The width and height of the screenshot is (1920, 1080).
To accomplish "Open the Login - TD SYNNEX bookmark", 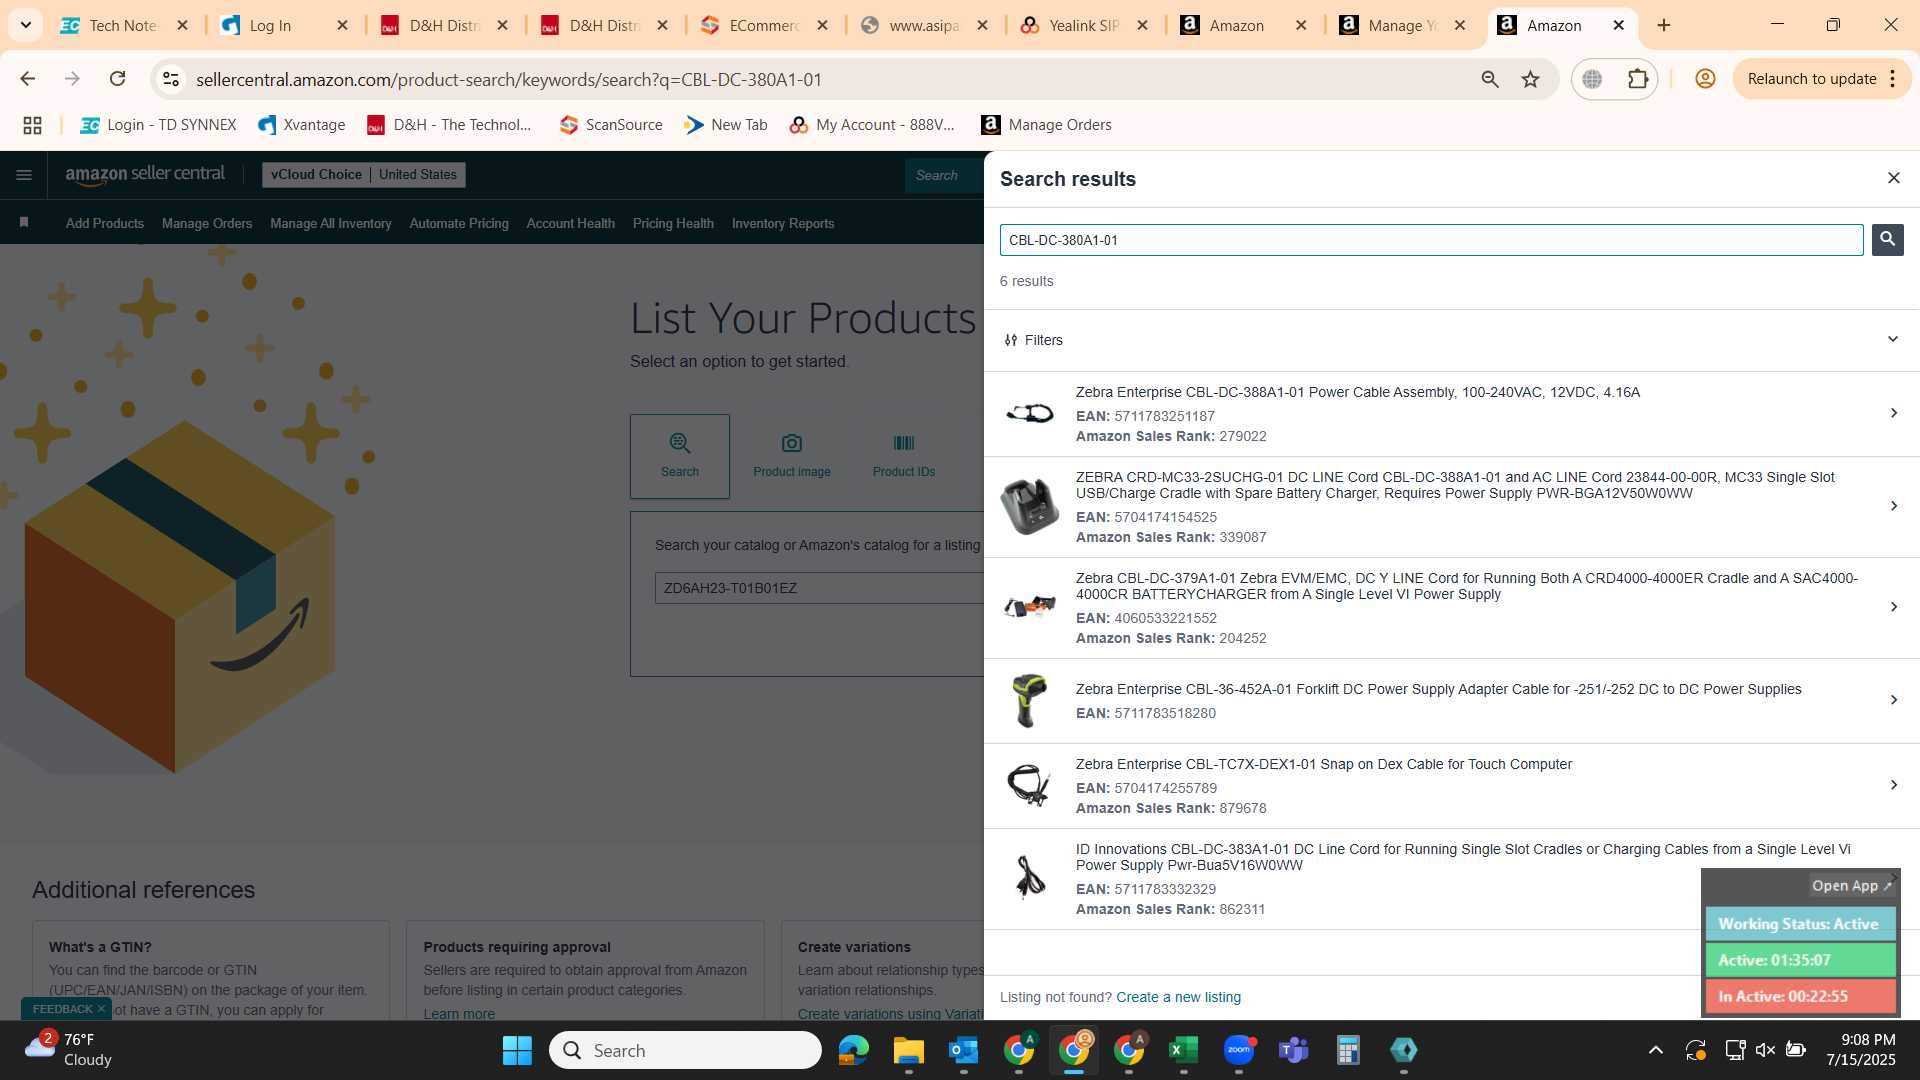I will tap(158, 125).
